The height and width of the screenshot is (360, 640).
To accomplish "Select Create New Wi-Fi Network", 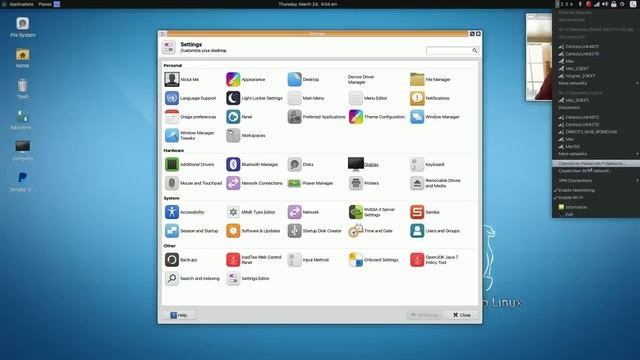I will click(596, 171).
